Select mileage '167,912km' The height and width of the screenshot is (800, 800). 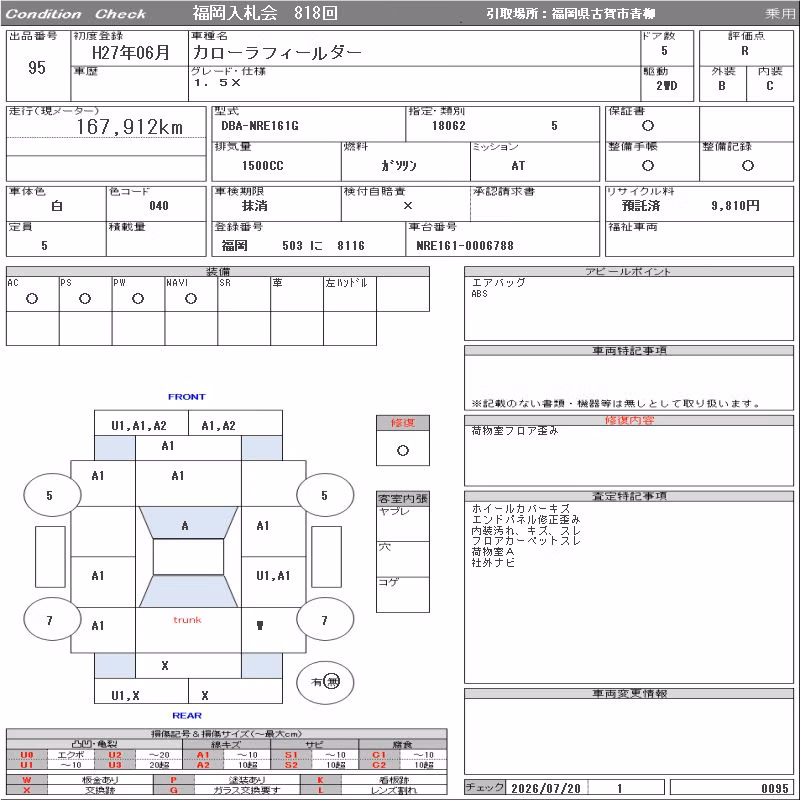(x=130, y=127)
